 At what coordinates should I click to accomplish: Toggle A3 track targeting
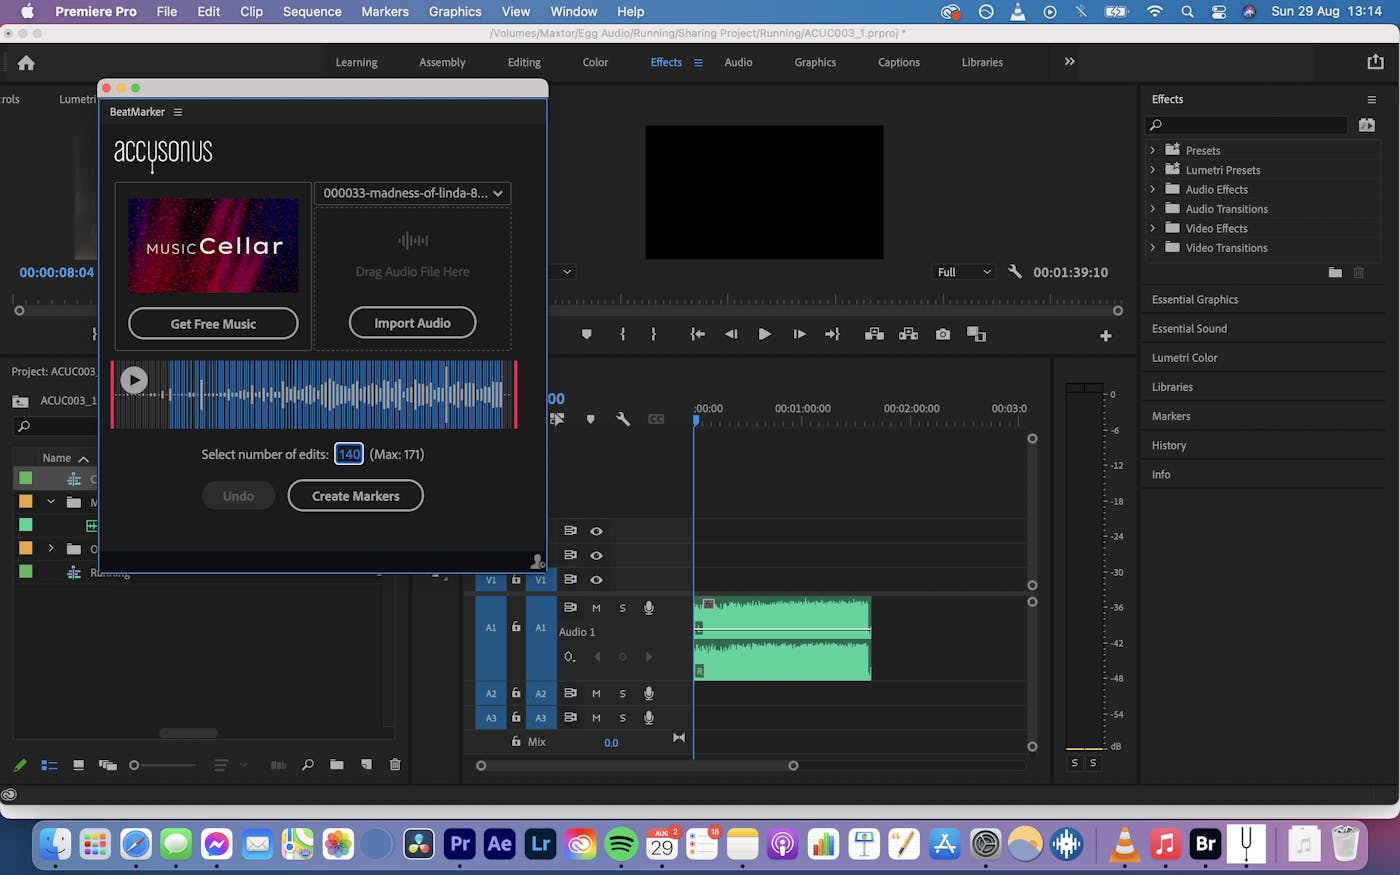540,718
